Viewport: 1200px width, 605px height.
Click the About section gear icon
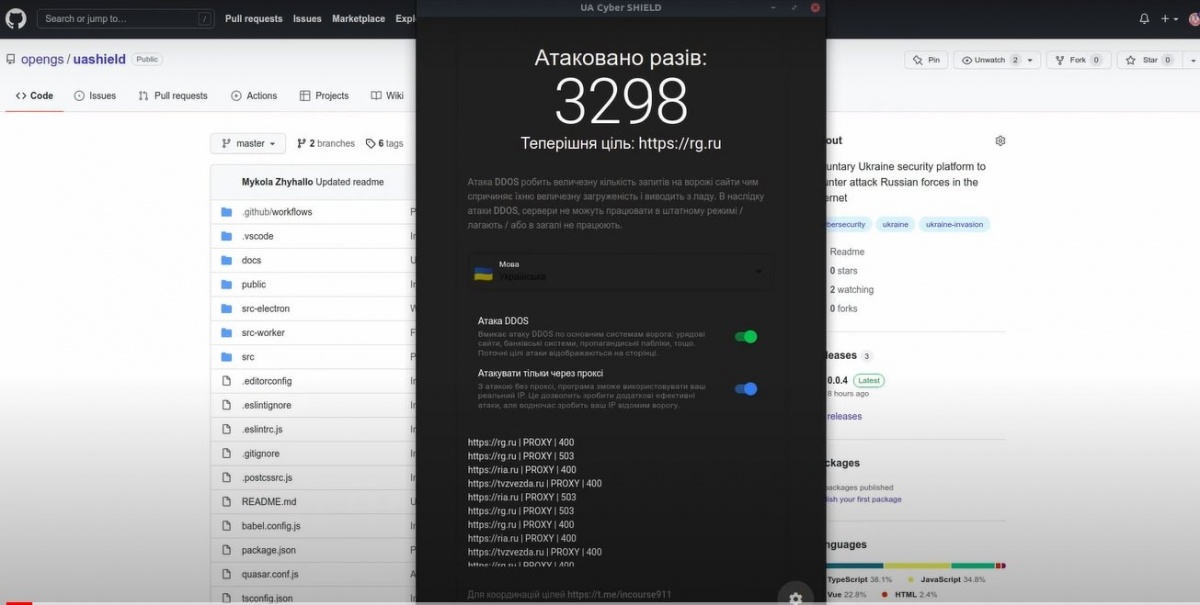(x=1000, y=141)
